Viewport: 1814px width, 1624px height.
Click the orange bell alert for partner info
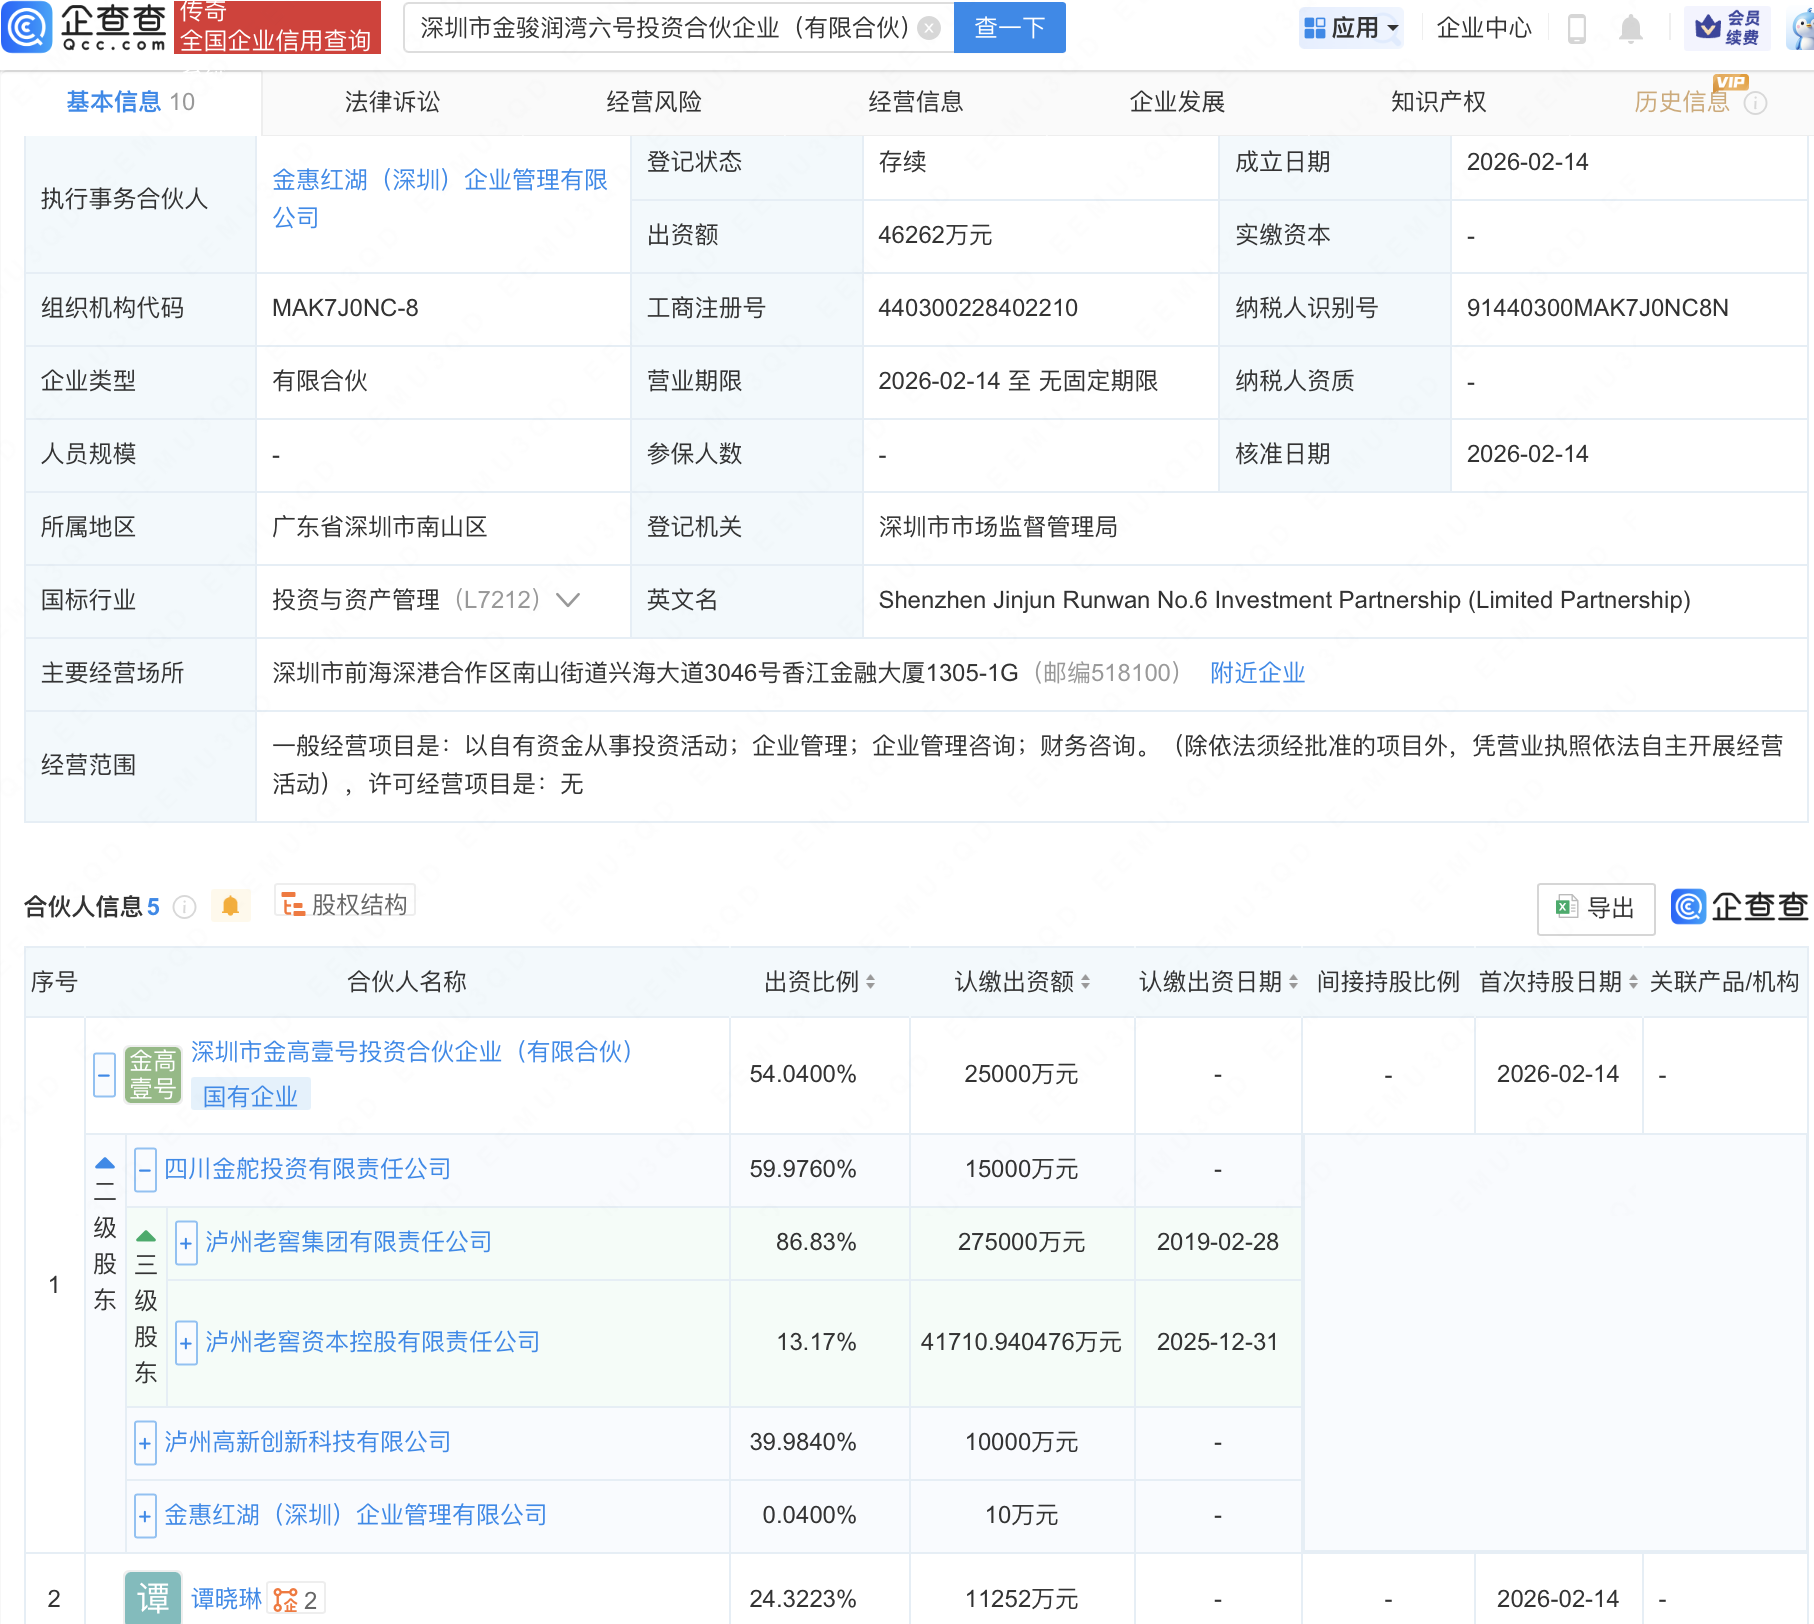(x=230, y=906)
